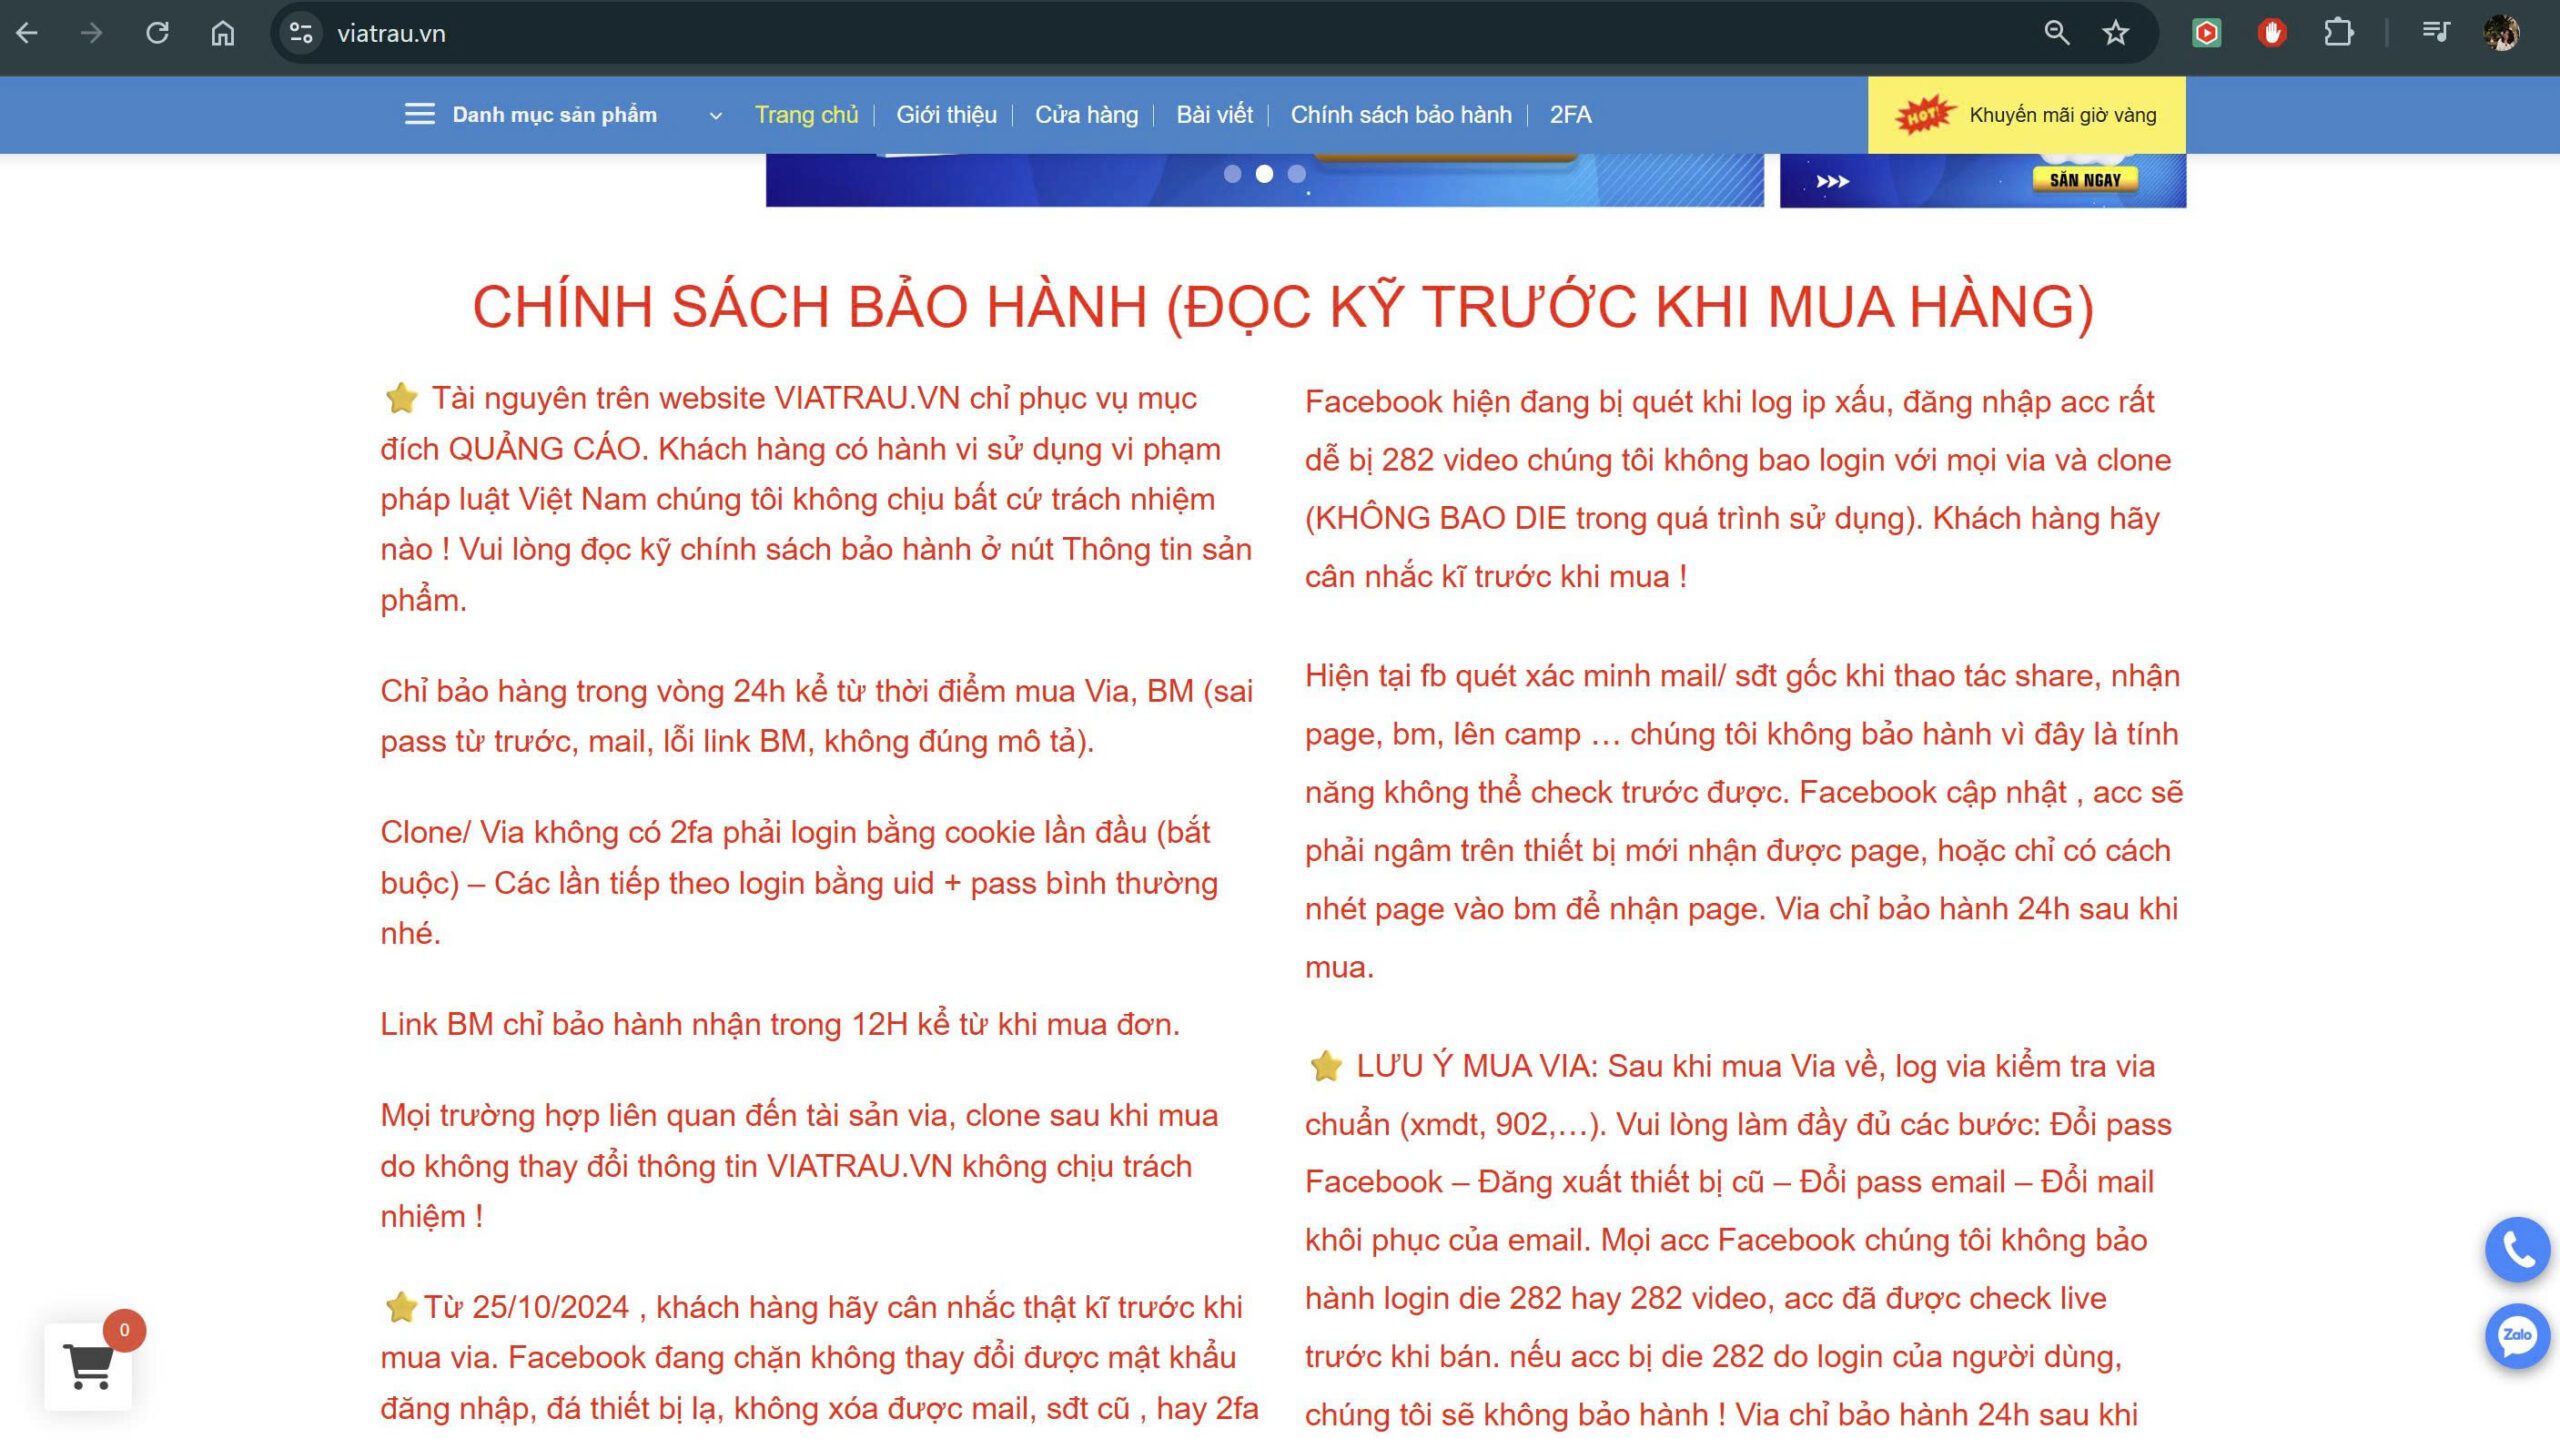The height and width of the screenshot is (1439, 2560).
Task: Open Chính sách bảo hành in the navbar
Action: click(x=1401, y=114)
